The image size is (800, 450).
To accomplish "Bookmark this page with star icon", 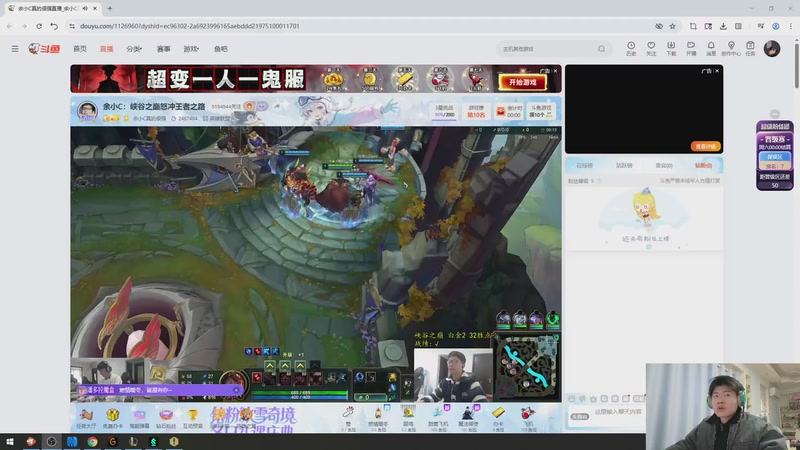I will click(x=672, y=26).
